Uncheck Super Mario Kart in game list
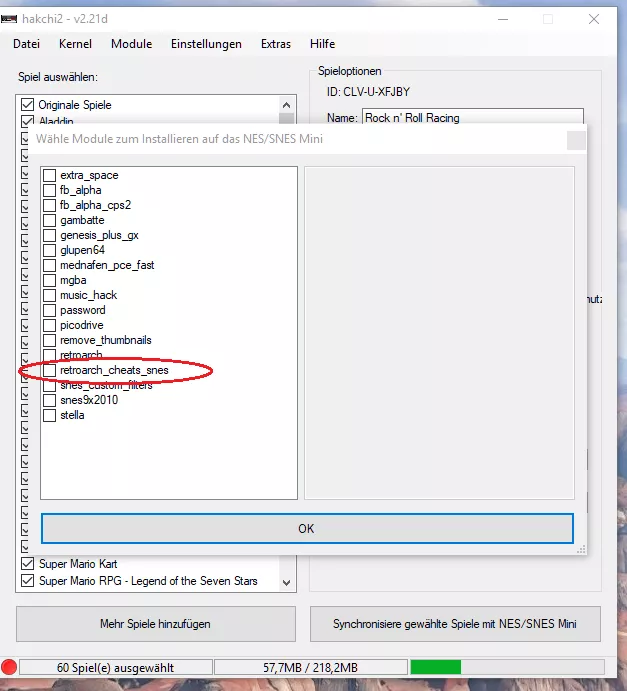Screen dimensions: 627x691 tap(28, 564)
